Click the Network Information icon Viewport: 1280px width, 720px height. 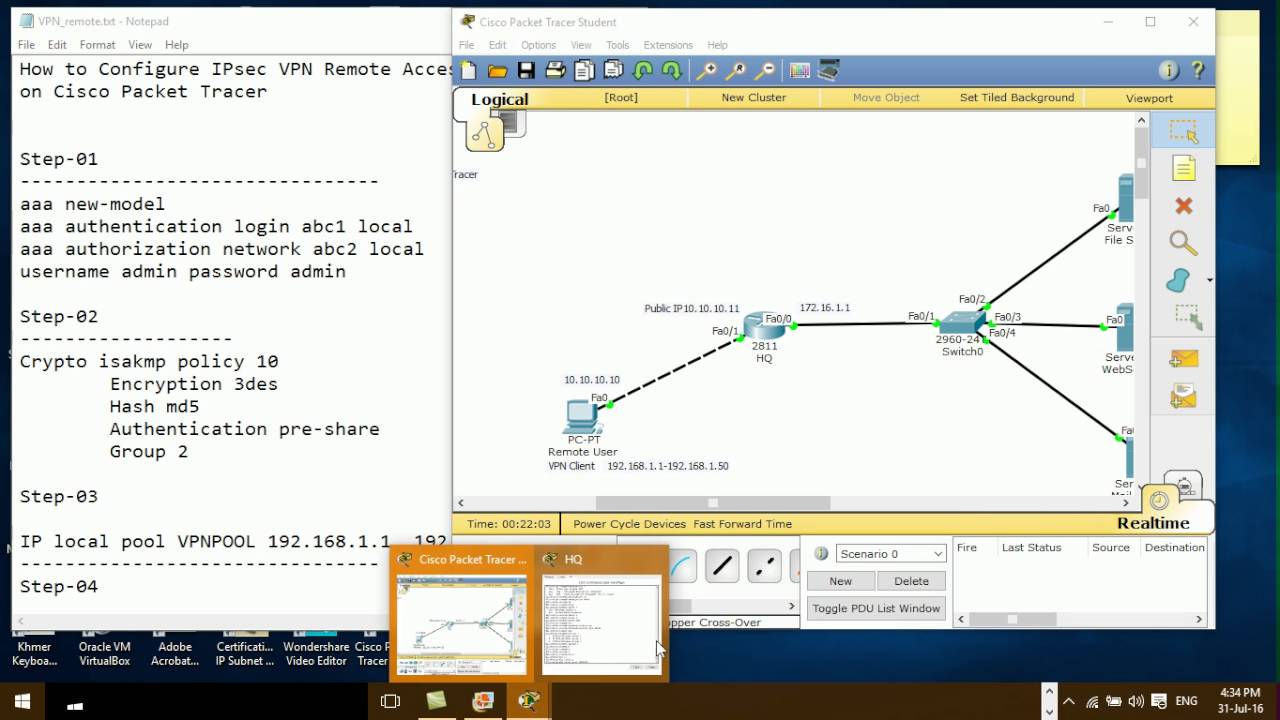point(1168,70)
